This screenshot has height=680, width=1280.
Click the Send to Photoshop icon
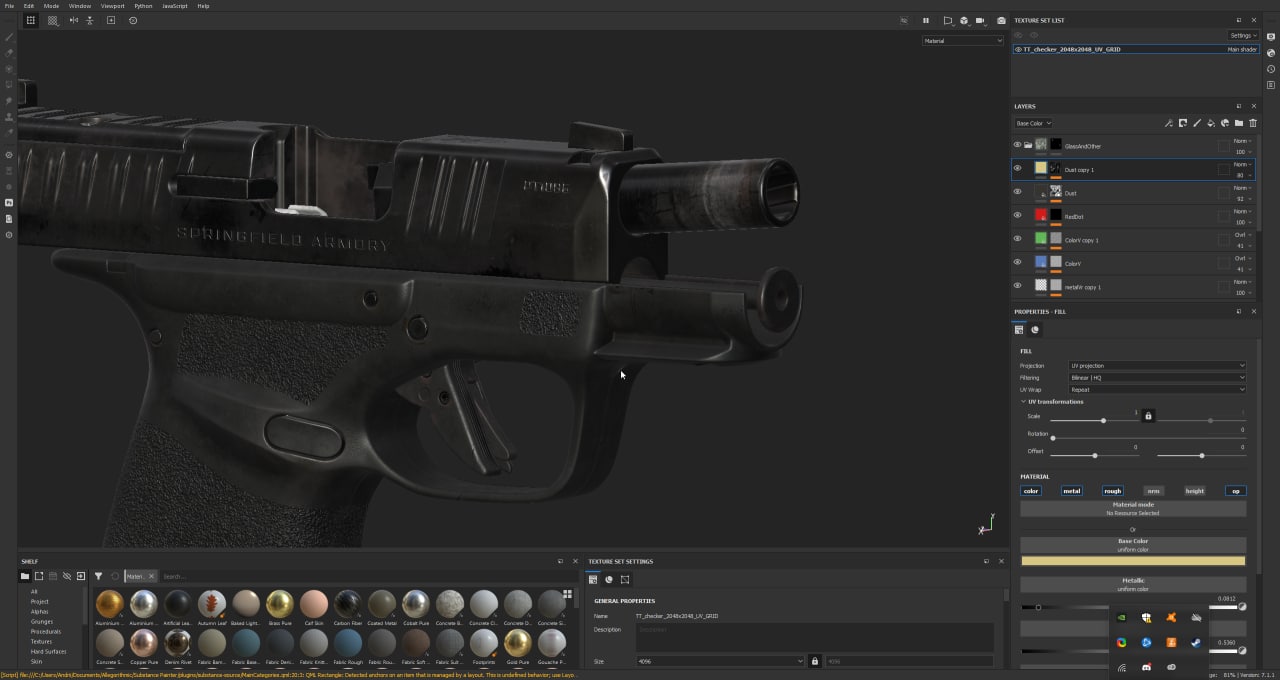coord(9,202)
